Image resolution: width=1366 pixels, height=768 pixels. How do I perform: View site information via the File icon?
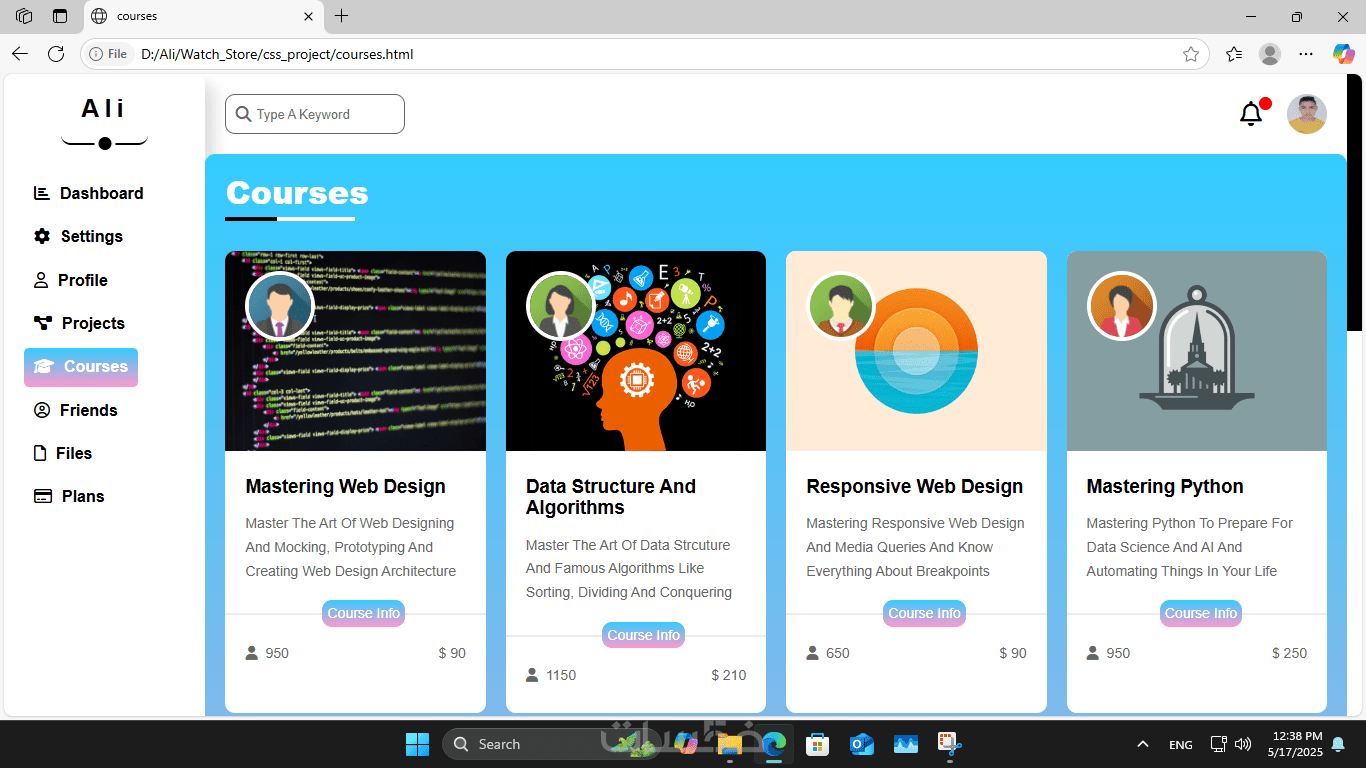(x=109, y=54)
